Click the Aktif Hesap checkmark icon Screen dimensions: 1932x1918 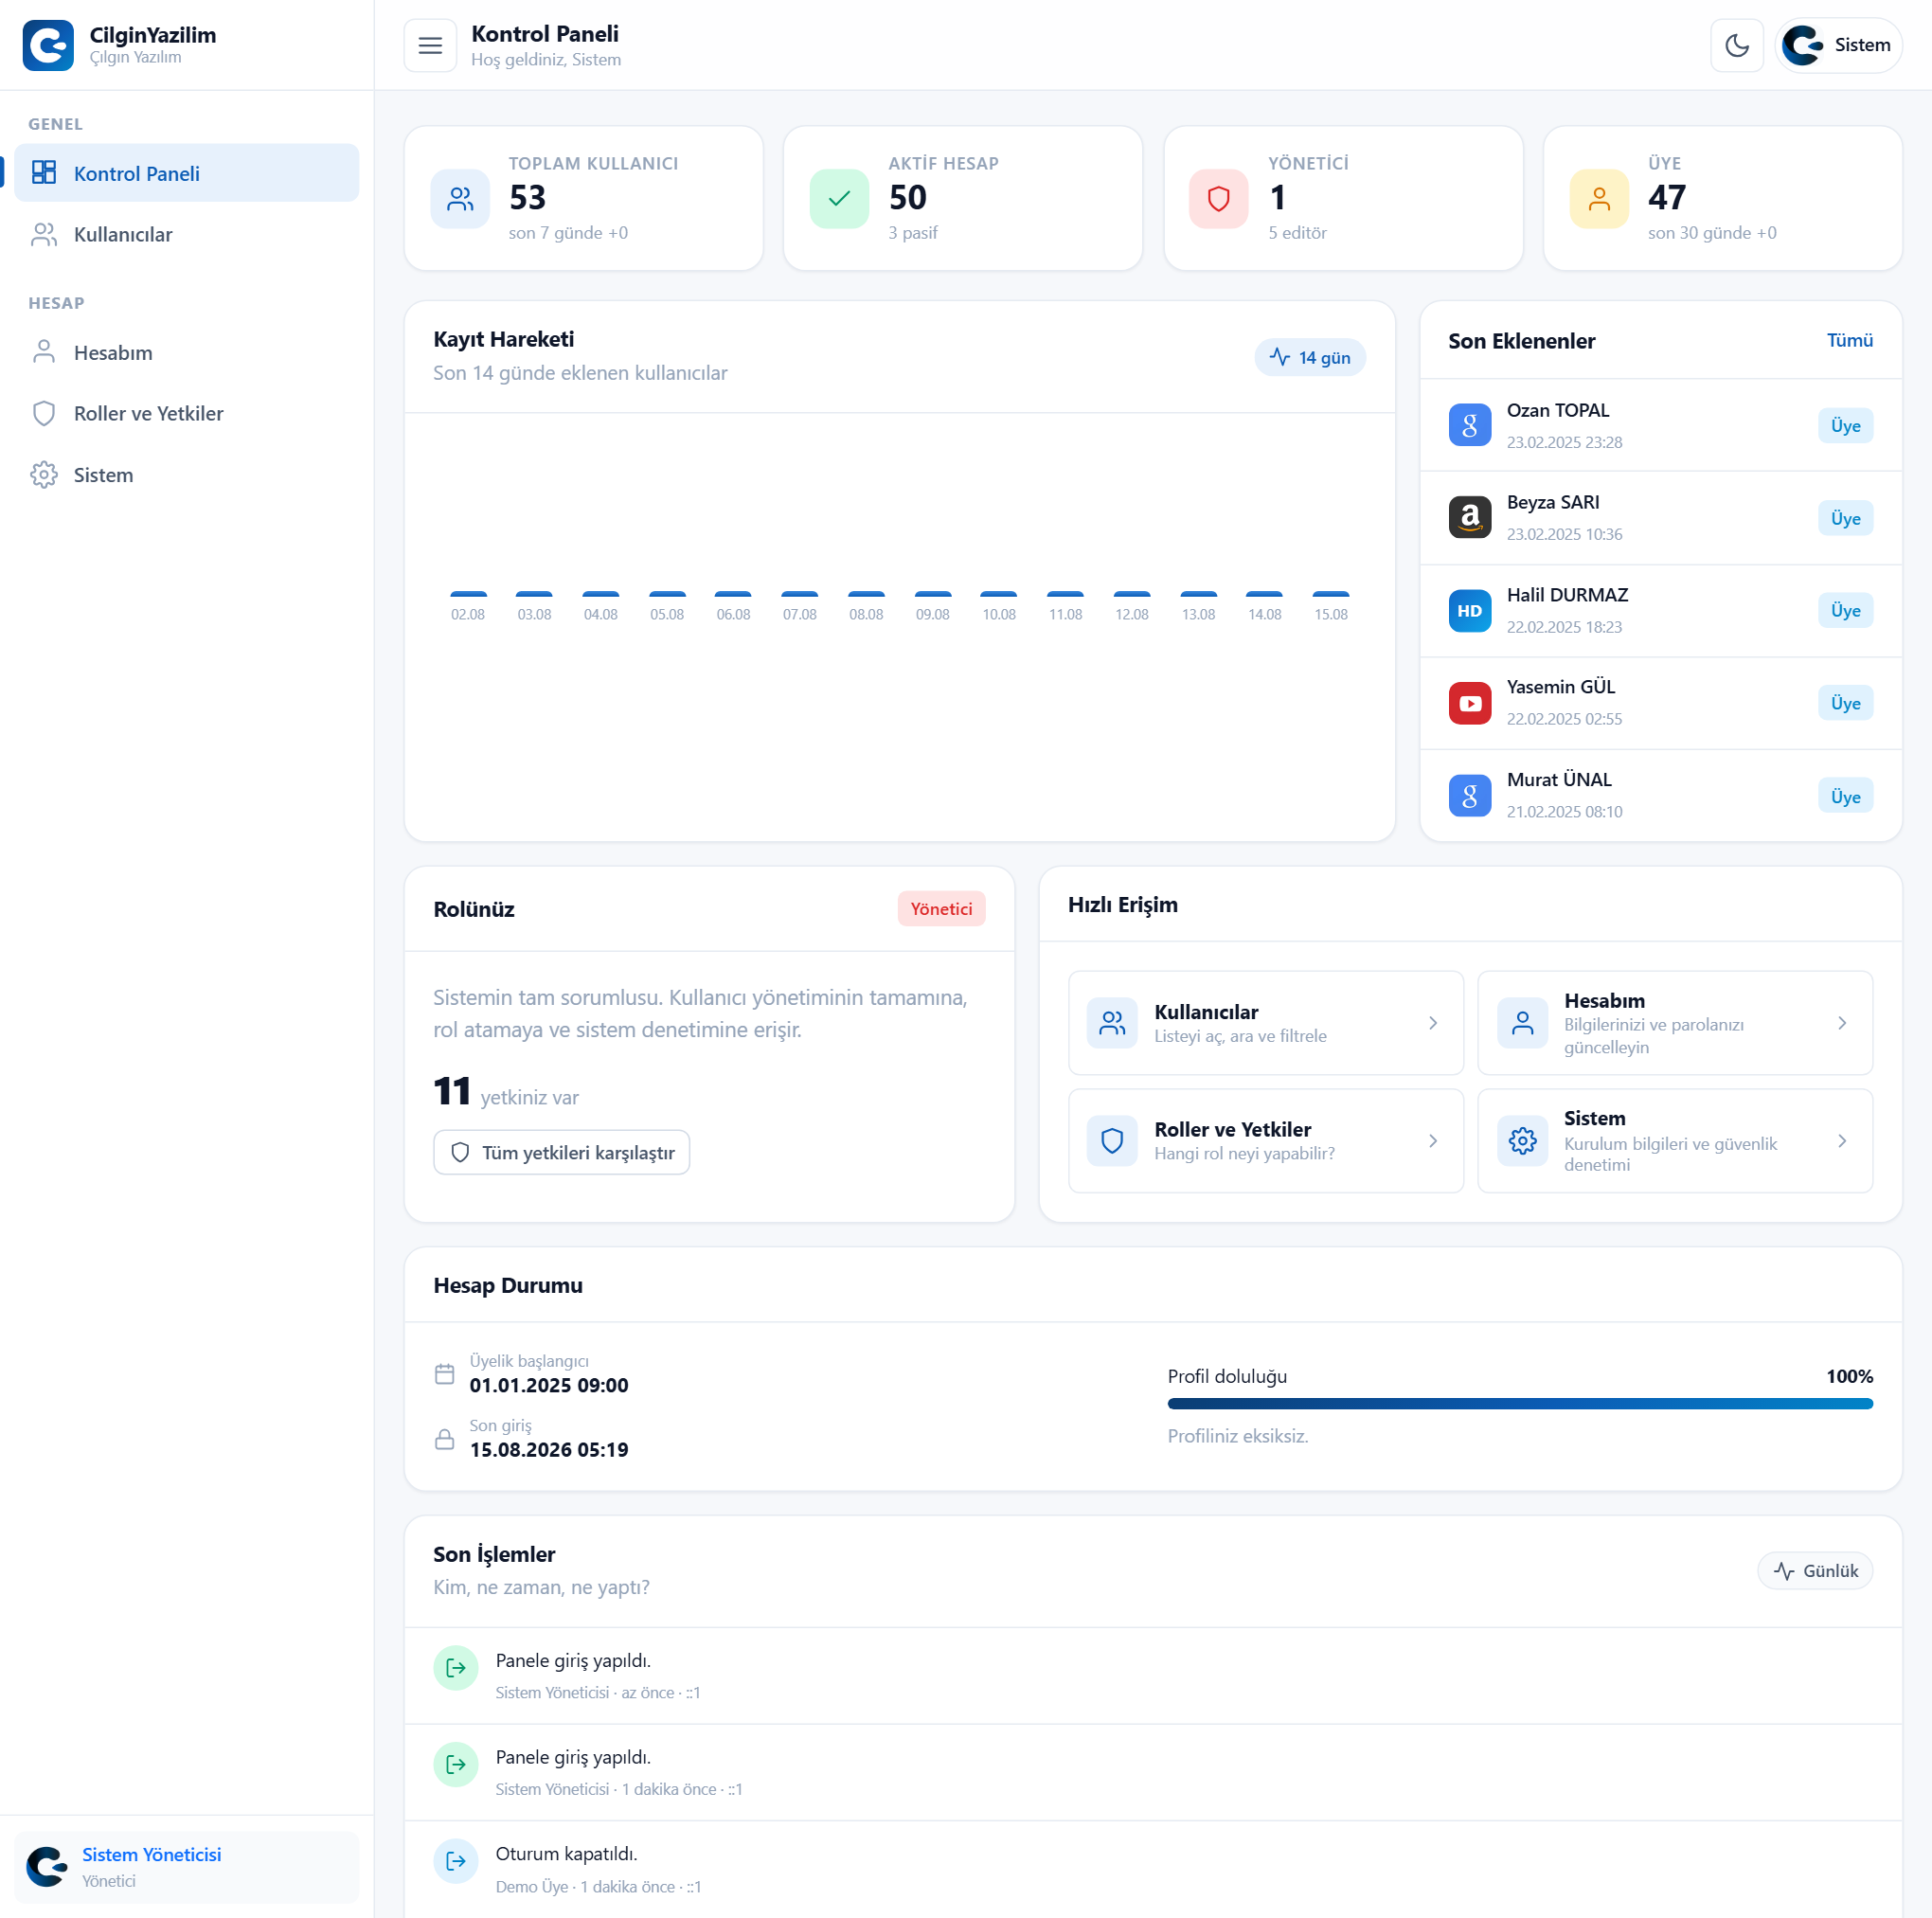tap(839, 199)
